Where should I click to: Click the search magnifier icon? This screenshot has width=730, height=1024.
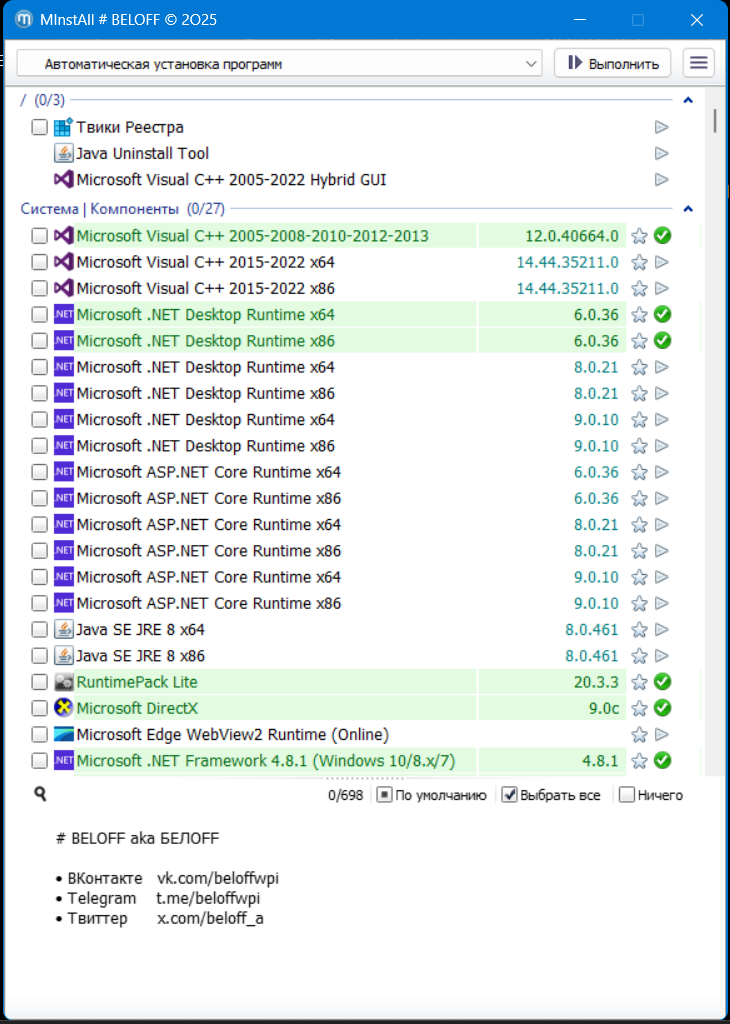(40, 794)
